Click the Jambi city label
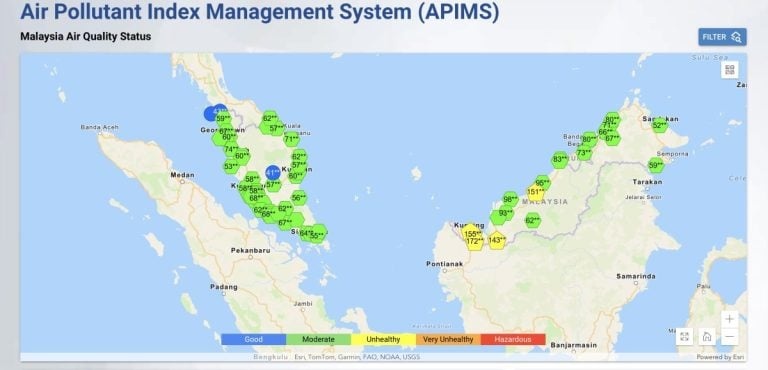 [303, 304]
